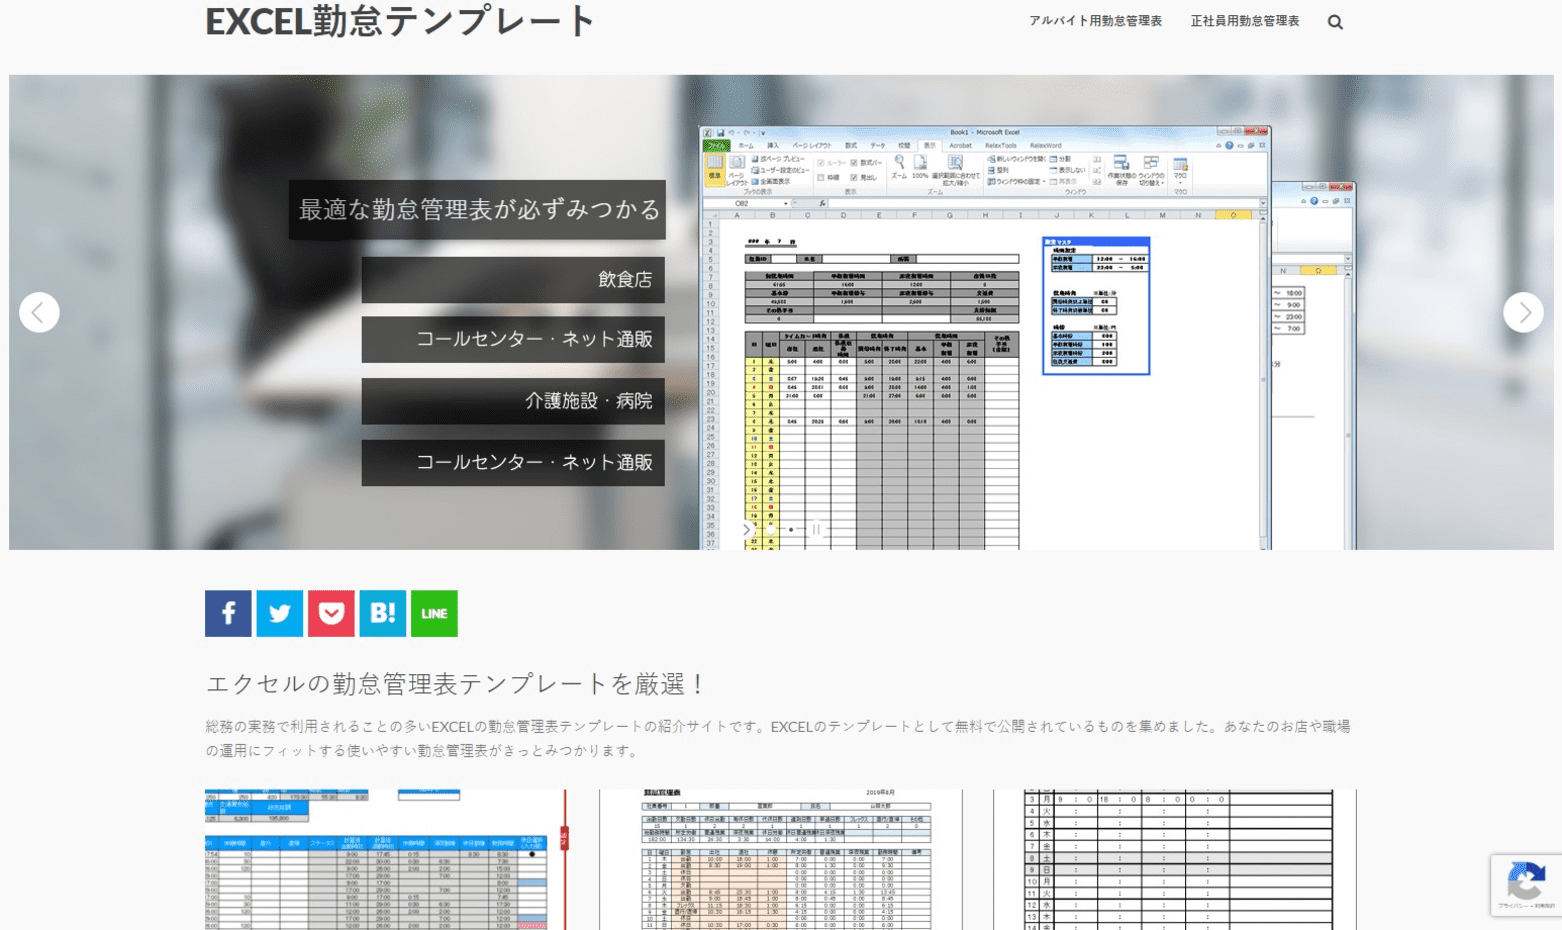Viewport: 1562px width, 930px height.
Task: Uncheck the 見出し headings checkbox
Action: point(853,179)
